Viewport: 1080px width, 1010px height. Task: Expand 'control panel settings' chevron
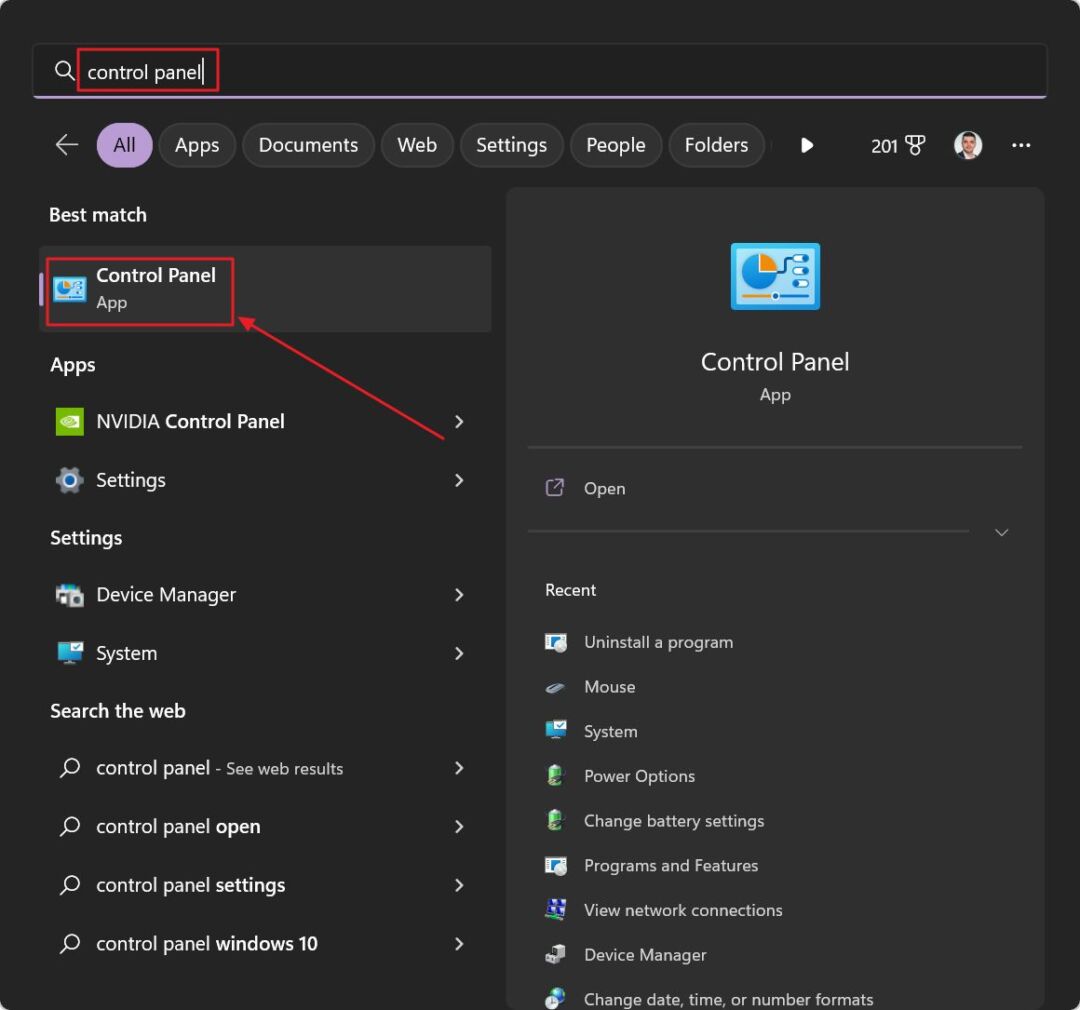[459, 885]
